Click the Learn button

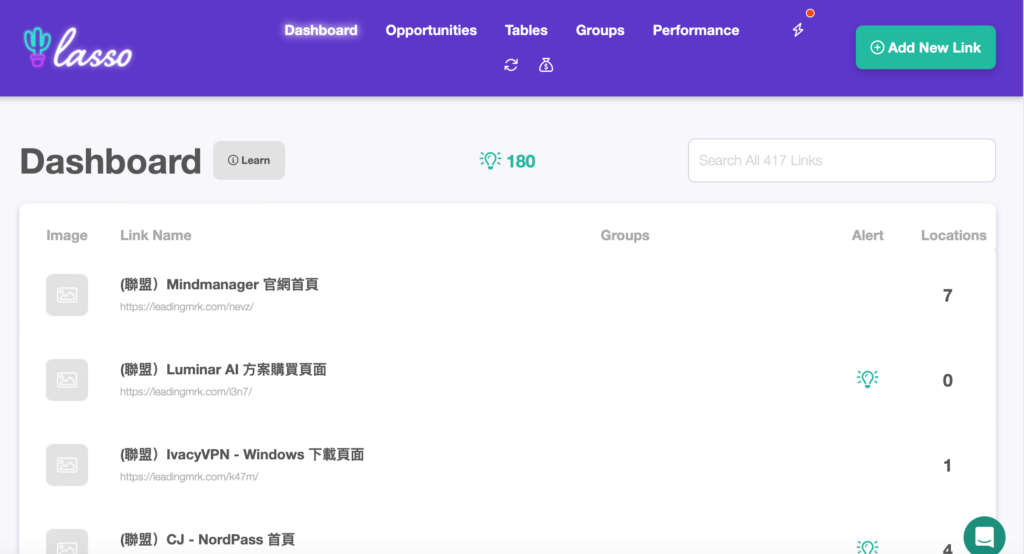249,160
